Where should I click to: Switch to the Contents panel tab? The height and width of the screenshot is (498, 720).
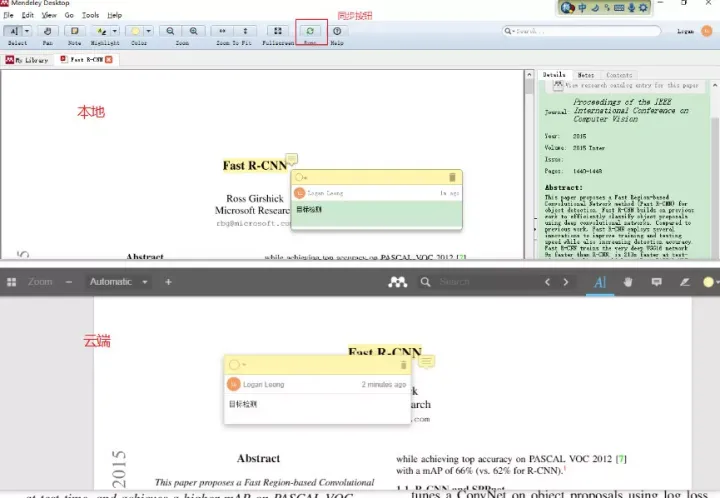(x=619, y=75)
